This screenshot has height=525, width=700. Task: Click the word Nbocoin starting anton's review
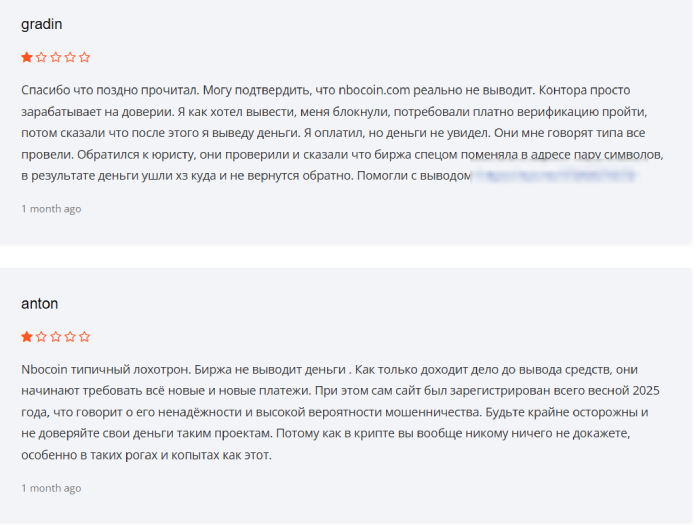[44, 370]
